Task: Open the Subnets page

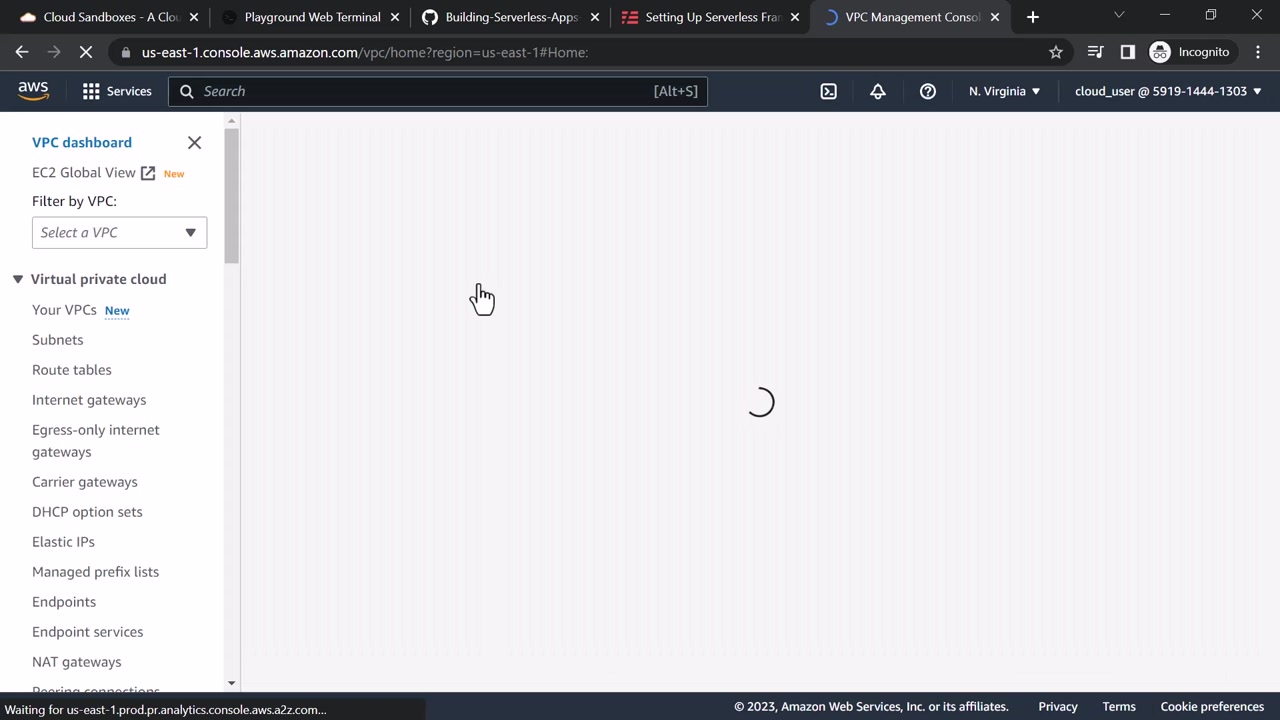Action: [x=58, y=340]
